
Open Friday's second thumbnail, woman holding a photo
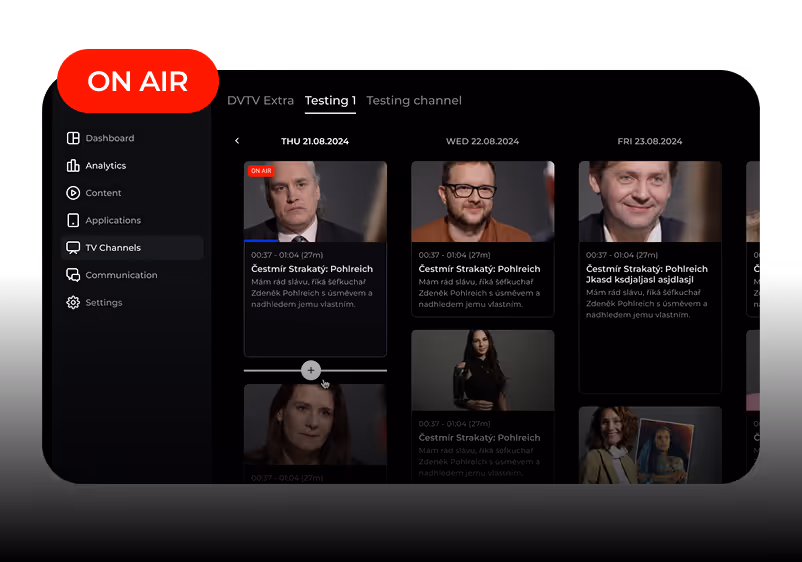650,445
